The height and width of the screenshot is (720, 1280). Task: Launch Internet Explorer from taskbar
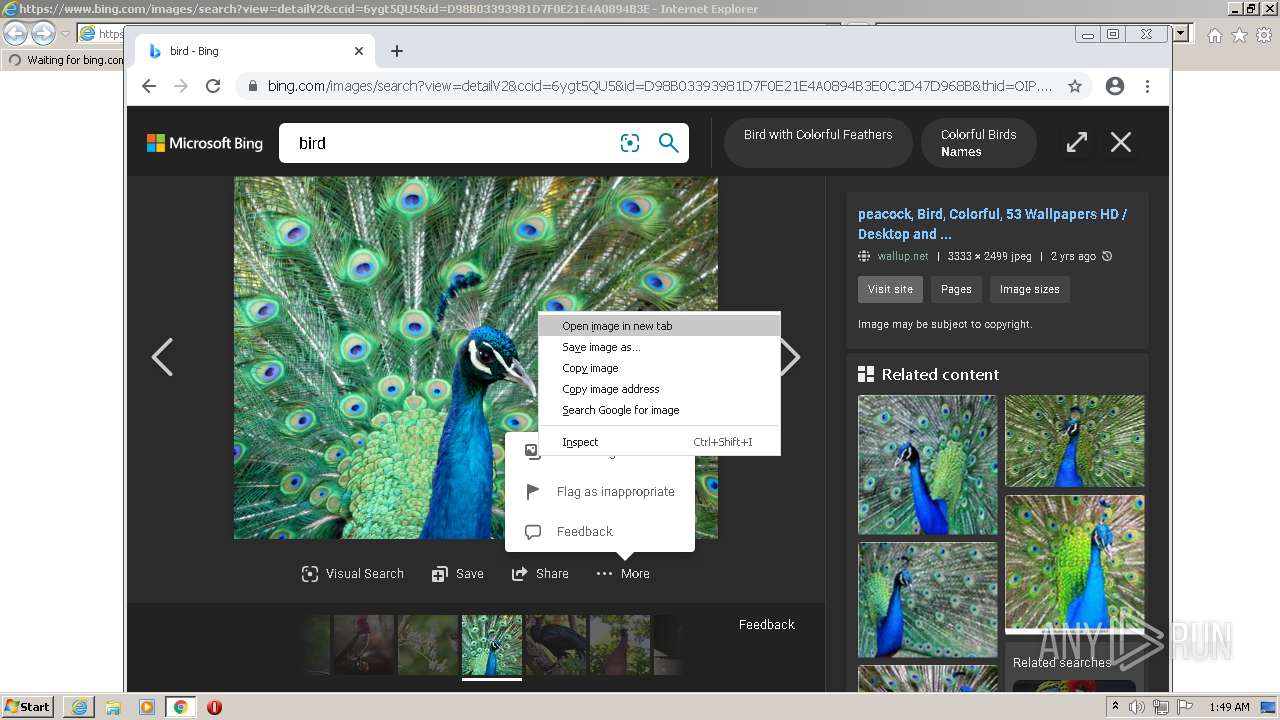click(x=79, y=707)
